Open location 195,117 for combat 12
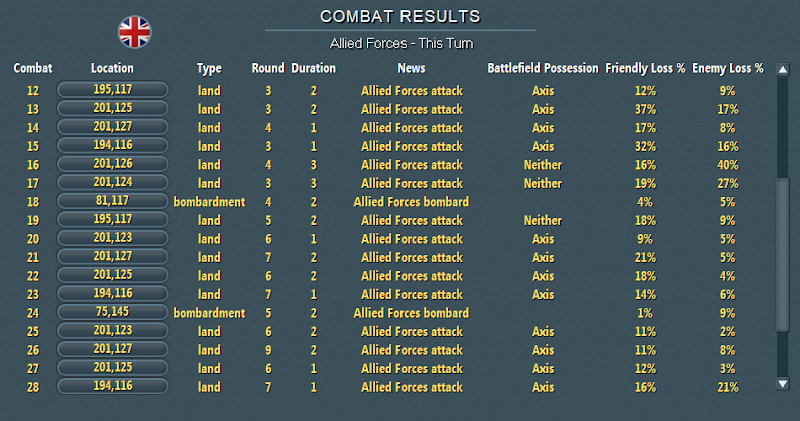The width and height of the screenshot is (800, 421). (x=113, y=90)
